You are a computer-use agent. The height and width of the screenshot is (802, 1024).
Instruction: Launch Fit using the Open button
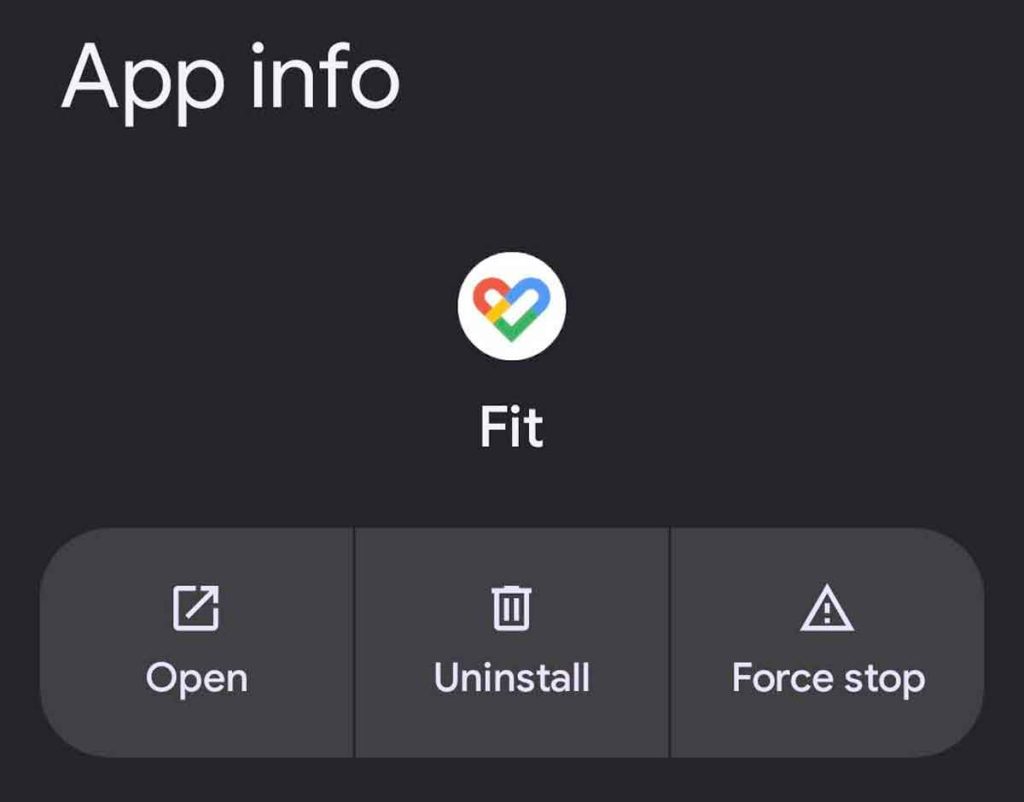pos(197,643)
